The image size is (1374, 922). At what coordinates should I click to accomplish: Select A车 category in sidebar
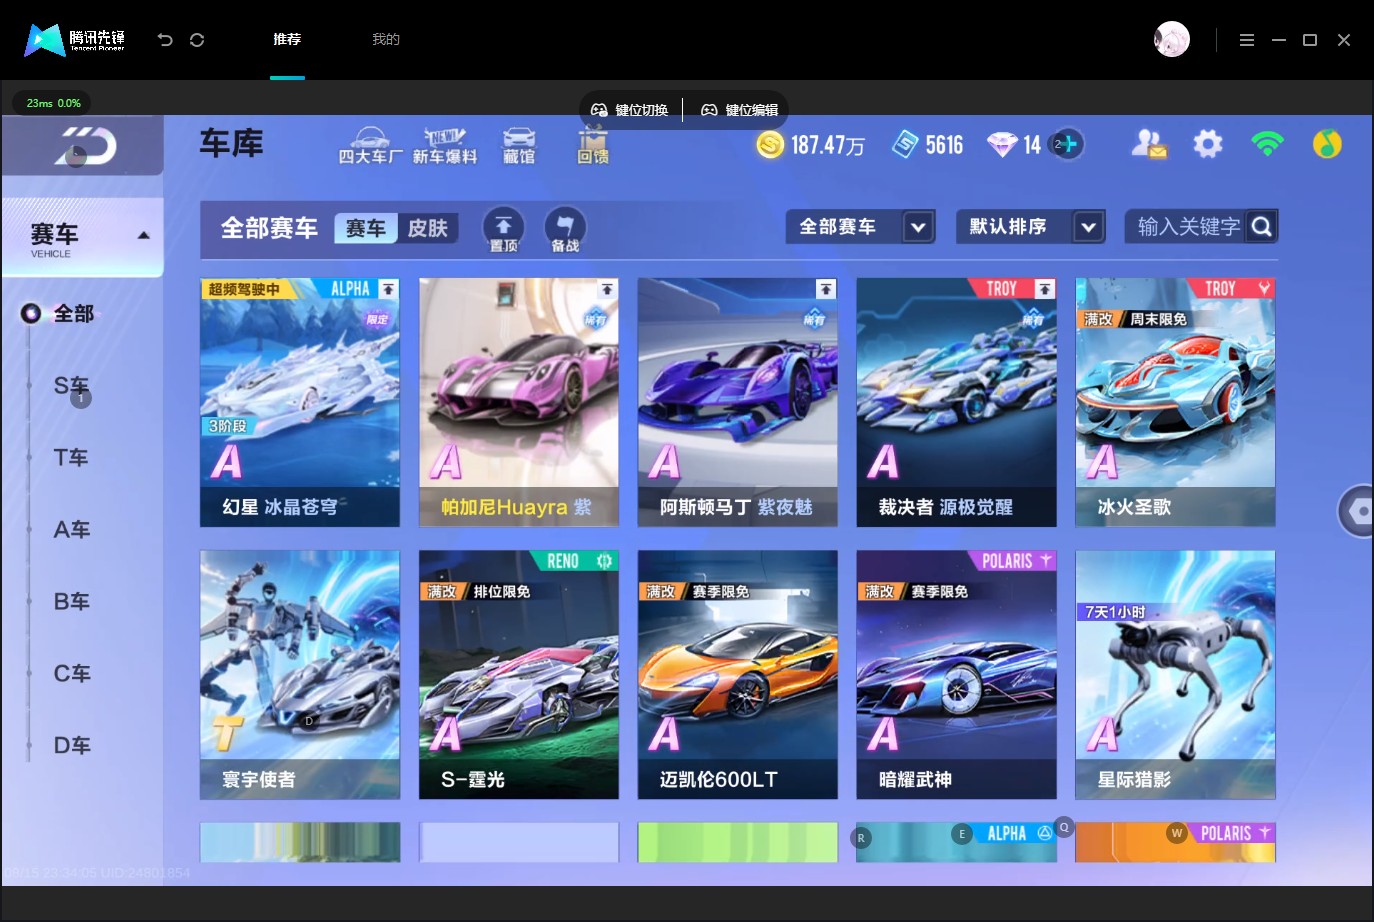72,530
